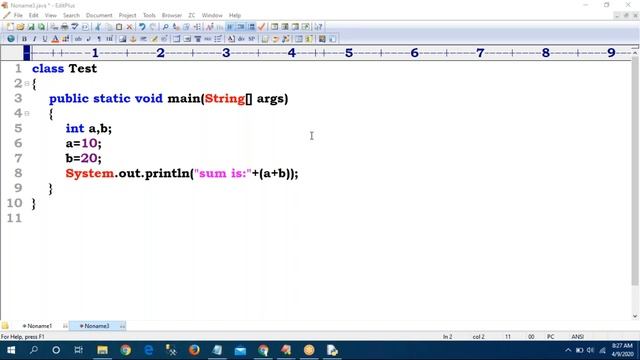Click the help pointer icon ending the top toolbar
This screenshot has width=640, height=360.
pos(318,27)
